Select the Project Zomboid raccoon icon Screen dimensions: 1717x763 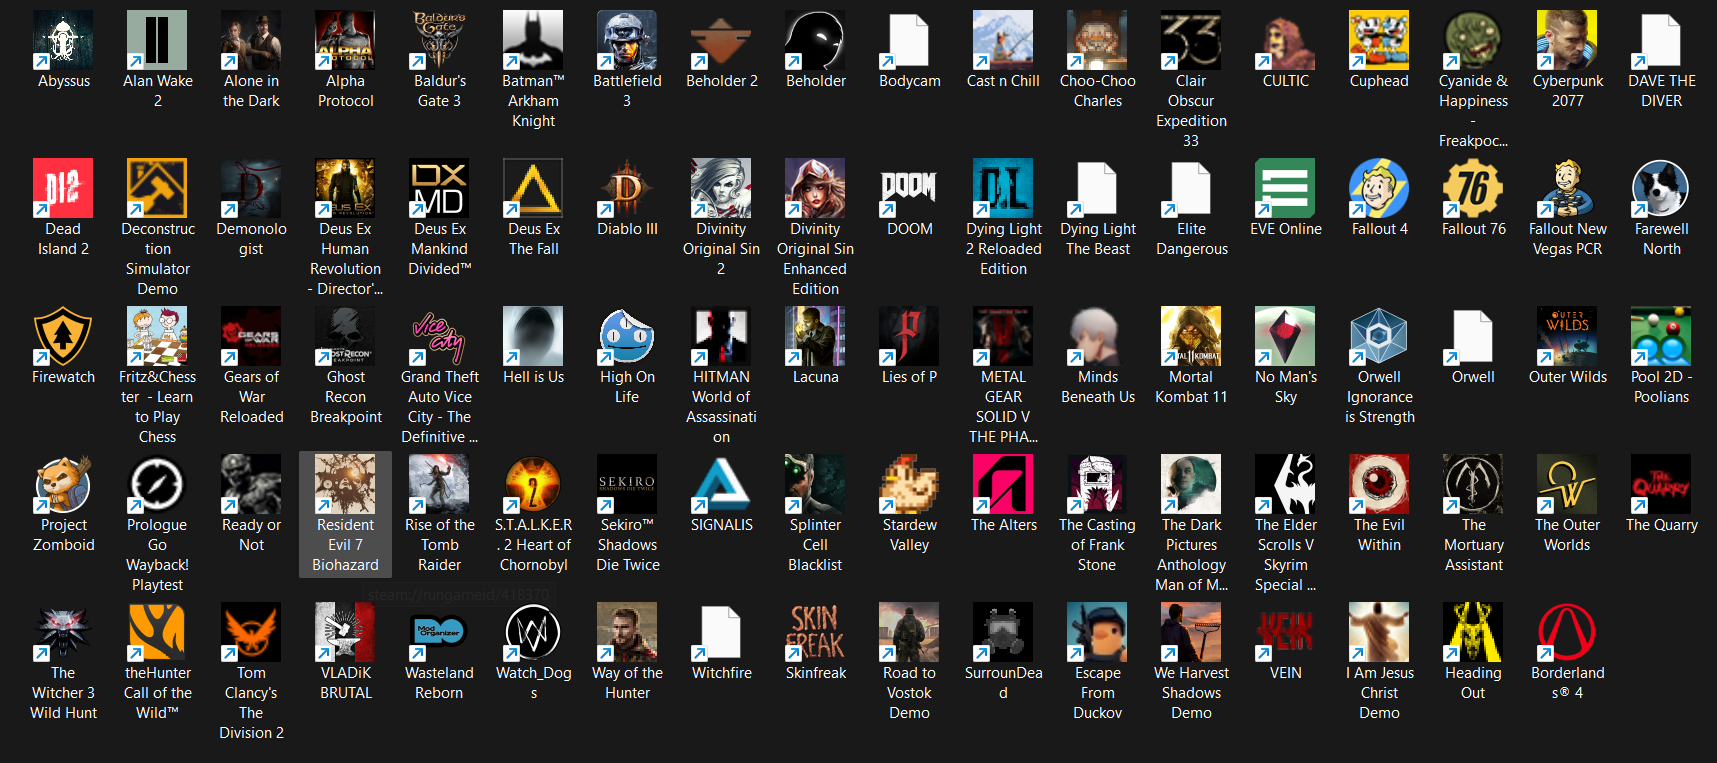(x=63, y=485)
